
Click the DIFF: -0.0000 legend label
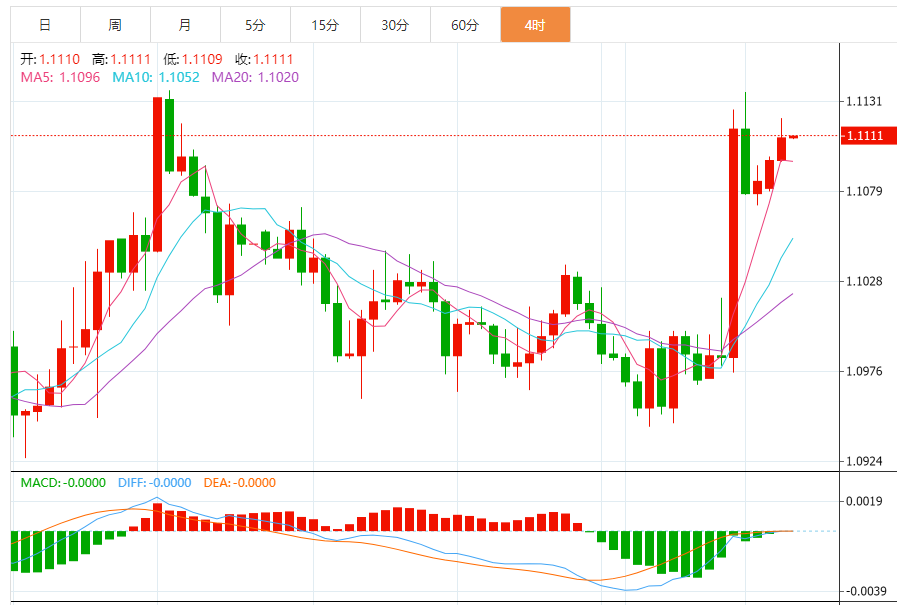click(x=154, y=483)
